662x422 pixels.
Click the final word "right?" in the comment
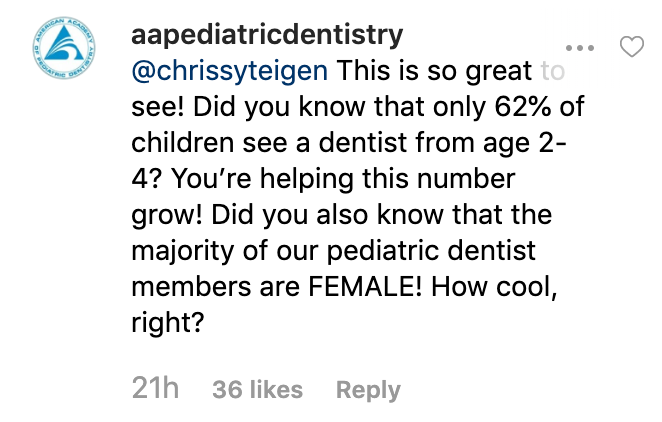tap(168, 324)
